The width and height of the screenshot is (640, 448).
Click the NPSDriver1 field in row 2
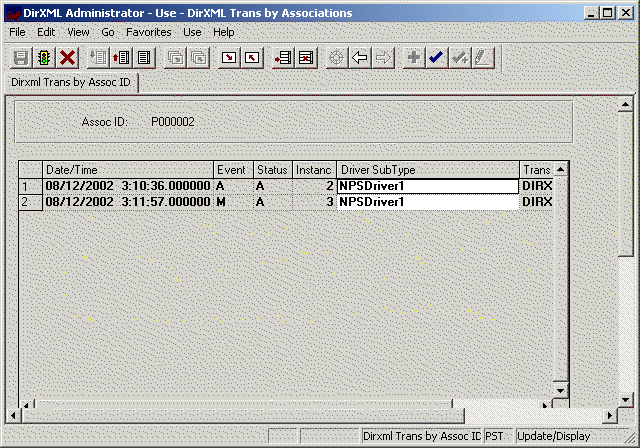(x=428, y=202)
